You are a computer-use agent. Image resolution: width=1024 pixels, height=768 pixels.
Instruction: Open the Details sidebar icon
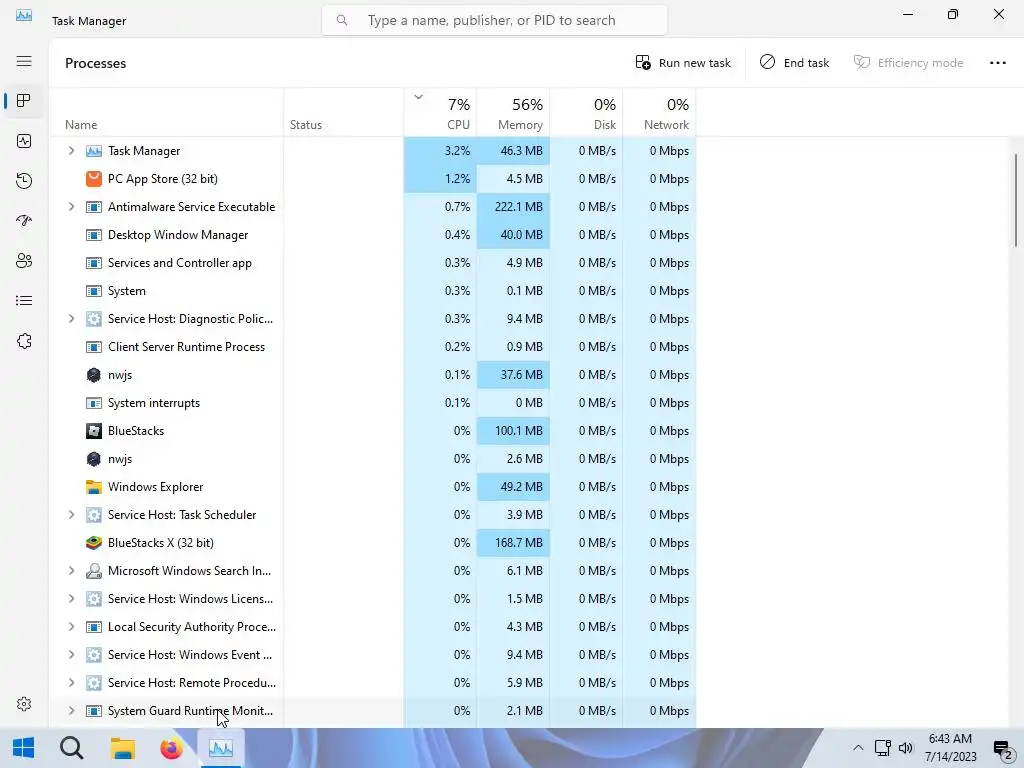pyautogui.click(x=24, y=300)
